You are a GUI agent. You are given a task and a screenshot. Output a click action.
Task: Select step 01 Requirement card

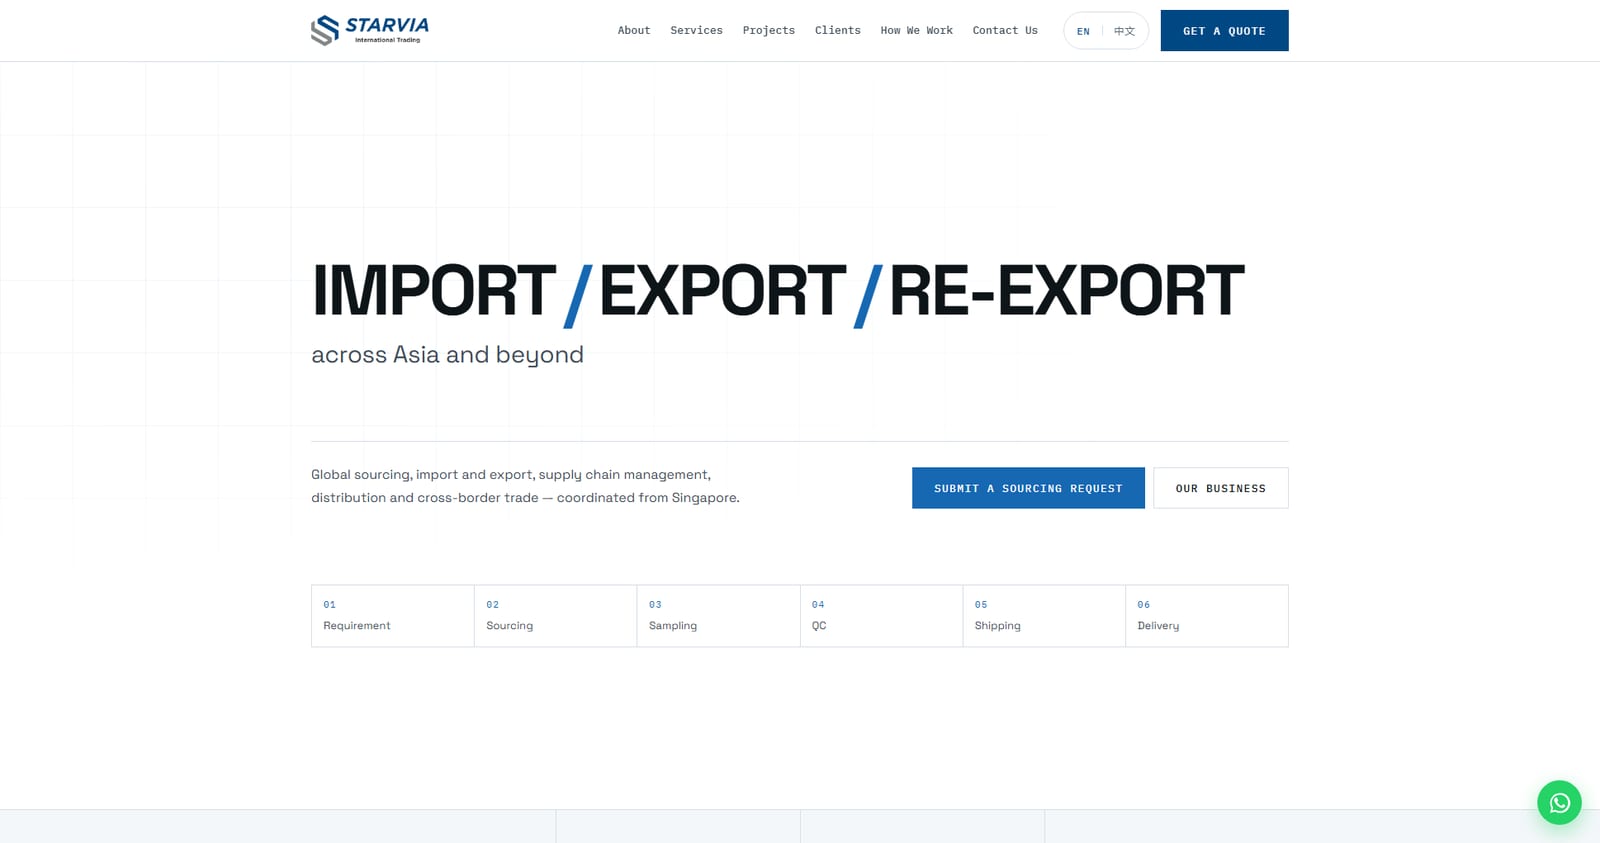(x=393, y=616)
